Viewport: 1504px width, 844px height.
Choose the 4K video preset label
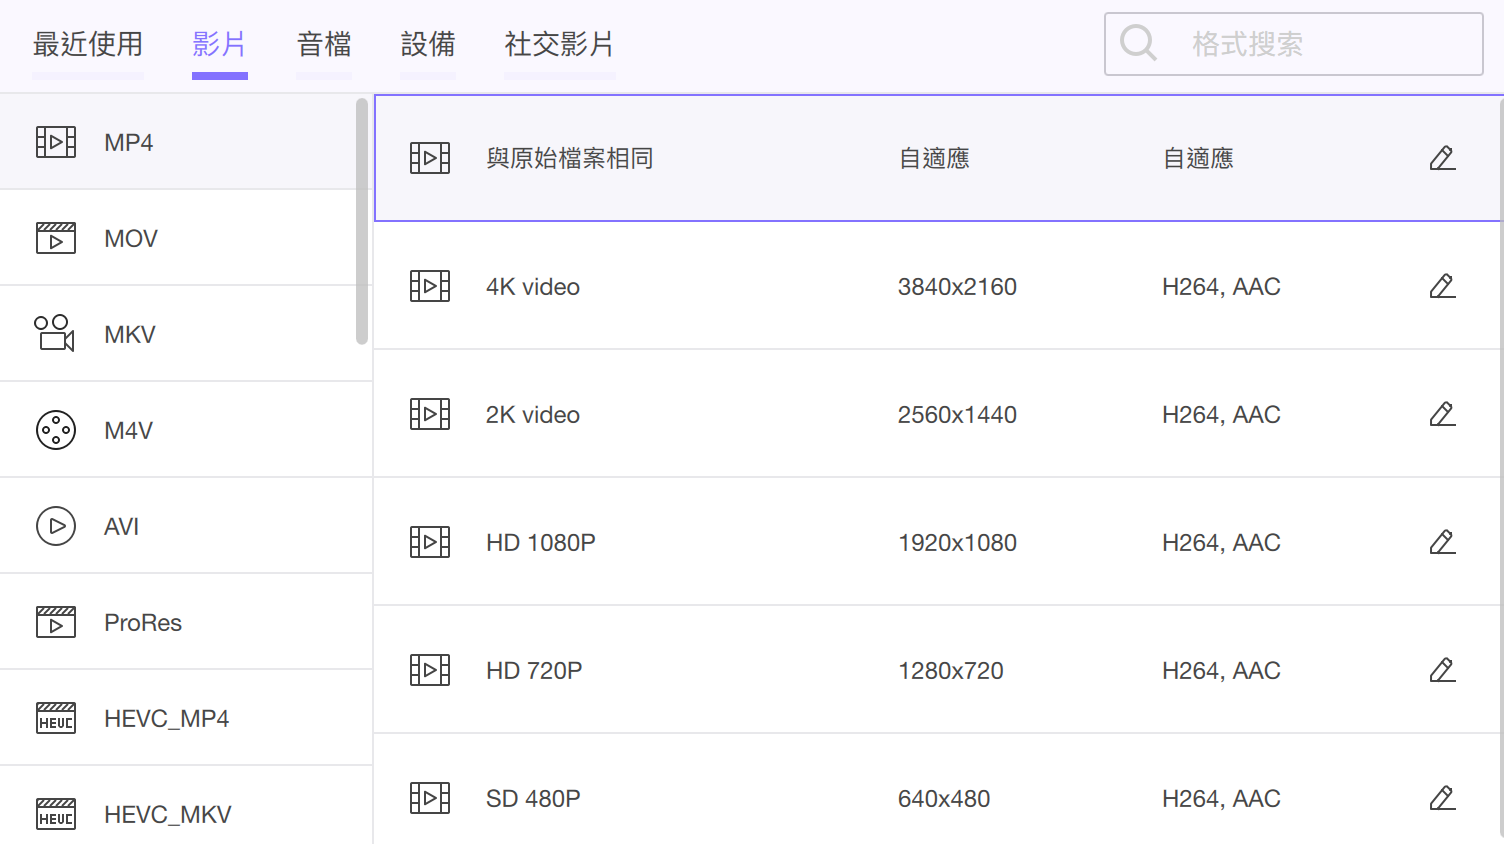click(533, 287)
